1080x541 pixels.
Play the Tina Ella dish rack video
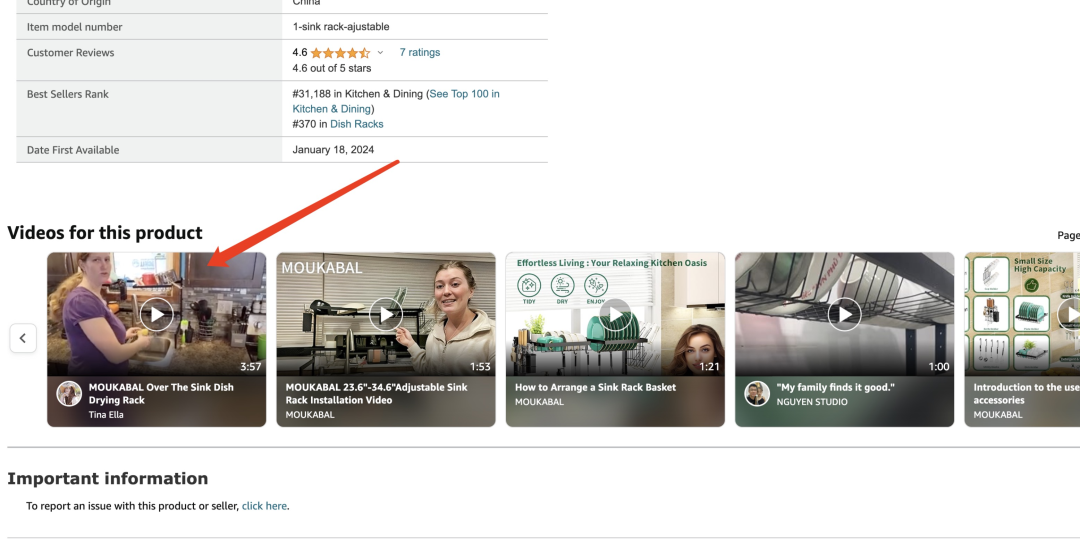157,314
